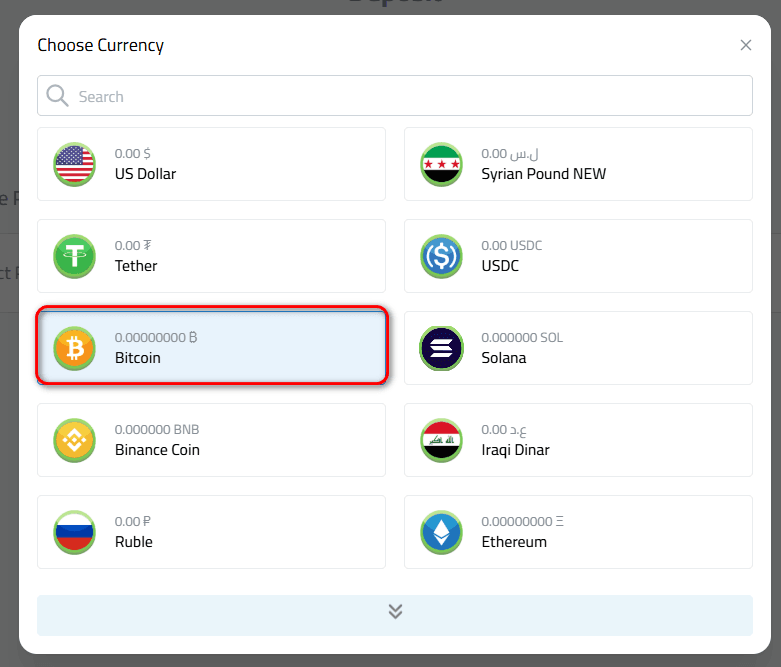
Task: Click the 0.00 ₮ Tether balance
Action: 133,246
